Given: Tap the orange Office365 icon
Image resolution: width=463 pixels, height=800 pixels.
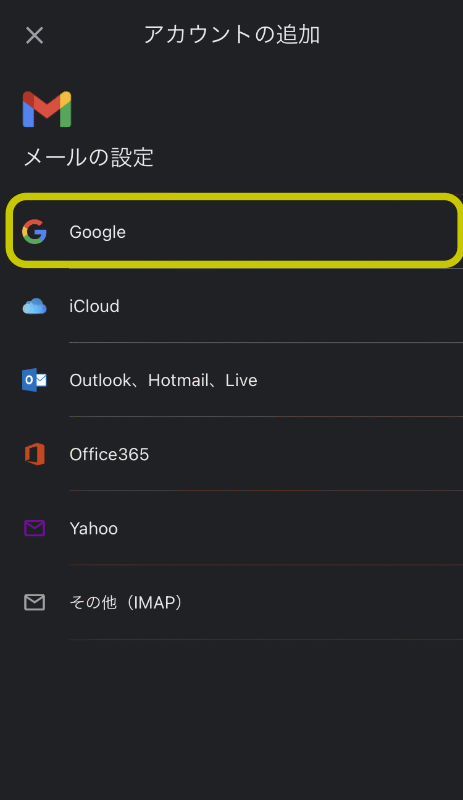Looking at the screenshot, I should pyautogui.click(x=35, y=454).
